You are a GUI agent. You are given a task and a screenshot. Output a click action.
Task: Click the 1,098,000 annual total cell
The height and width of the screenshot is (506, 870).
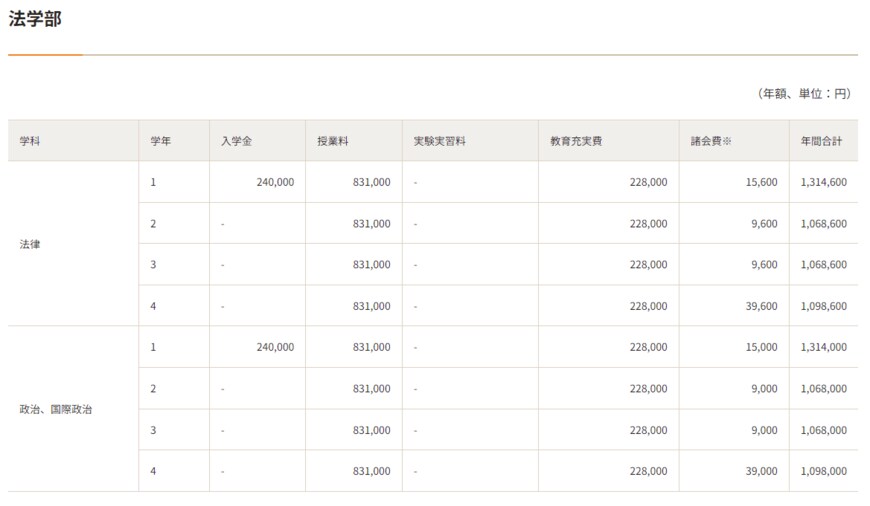[823, 470]
